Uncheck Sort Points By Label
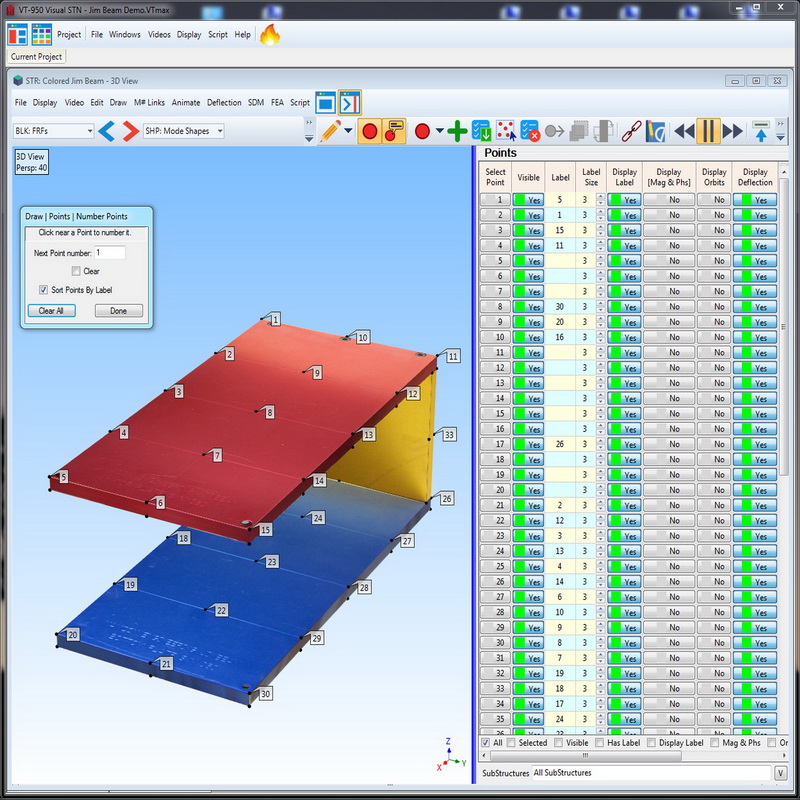 tap(43, 290)
